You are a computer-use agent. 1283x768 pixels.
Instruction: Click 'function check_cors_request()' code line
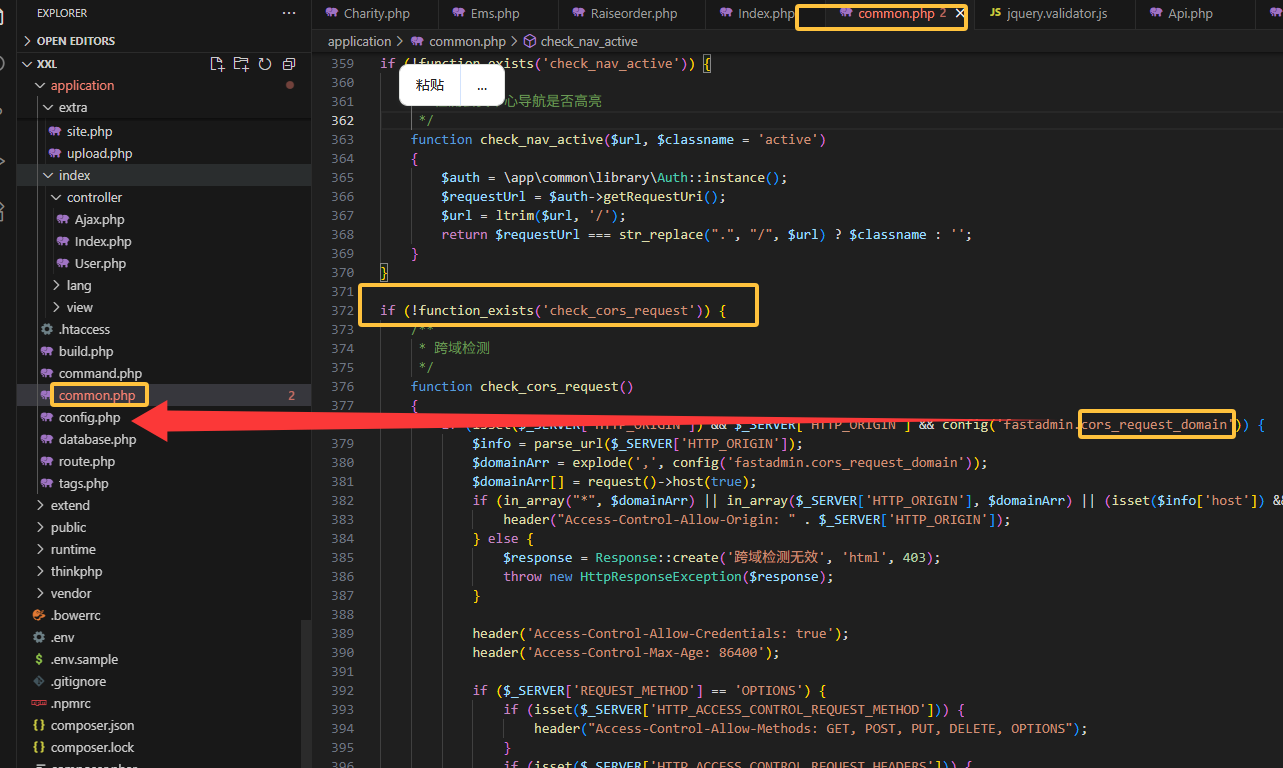click(x=522, y=387)
